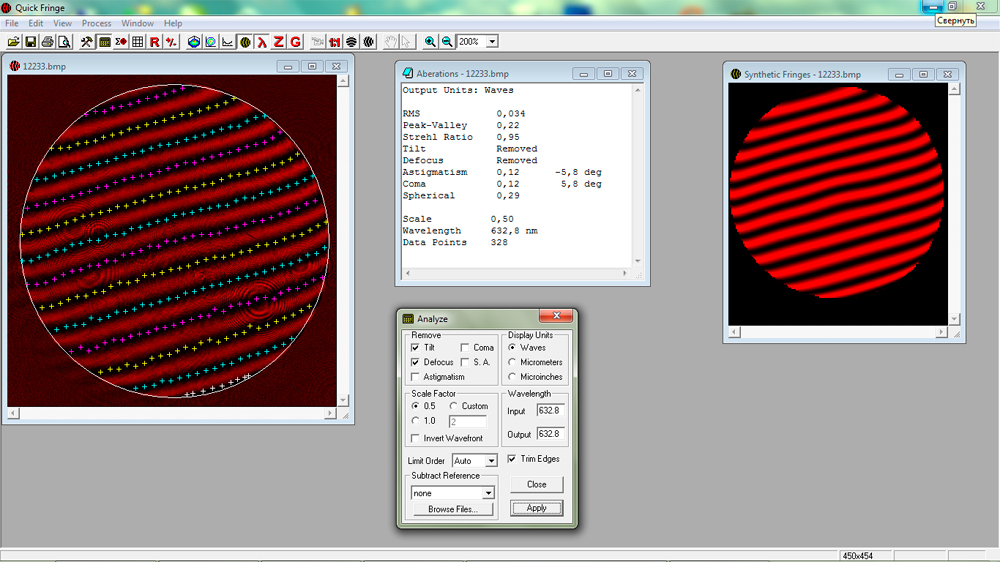This screenshot has height=562, width=1000.
Task: Click the red 1:1 toolbar icon
Action: tap(335, 42)
